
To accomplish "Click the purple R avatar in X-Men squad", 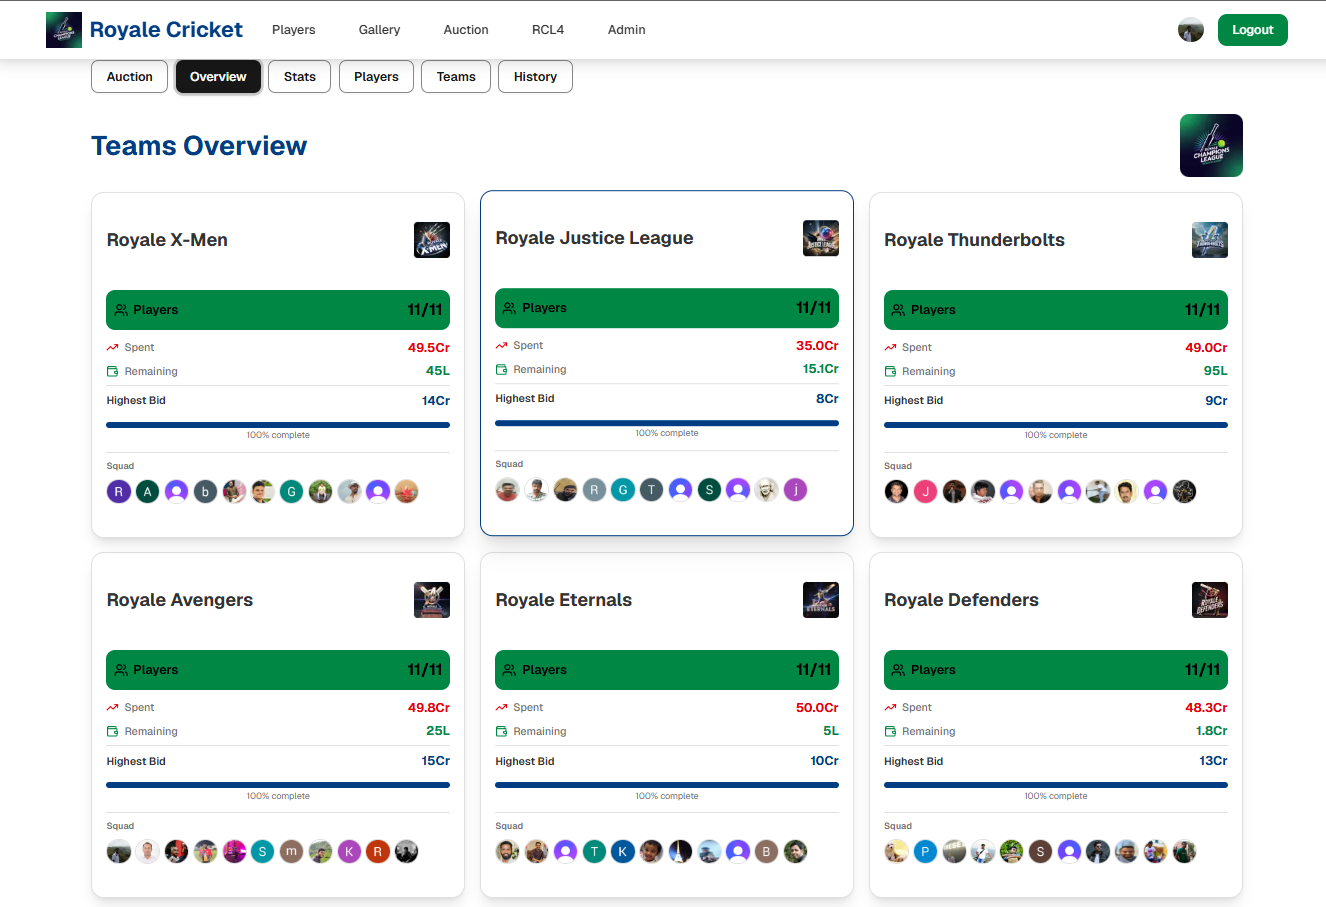I will (x=119, y=491).
